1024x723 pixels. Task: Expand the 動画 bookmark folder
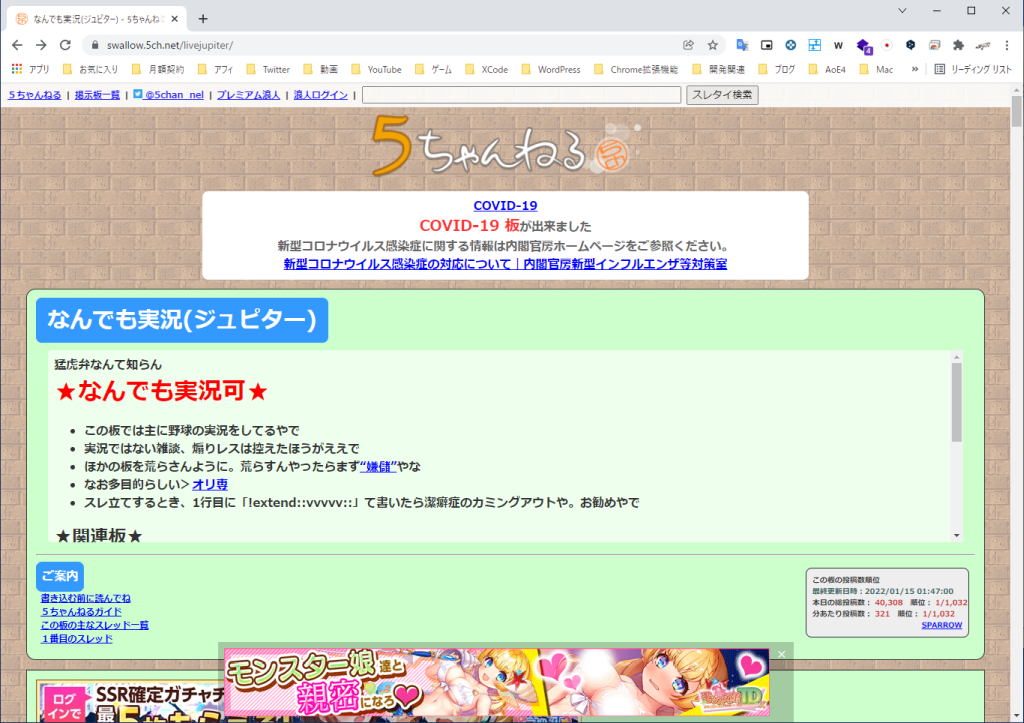pyautogui.click(x=321, y=69)
